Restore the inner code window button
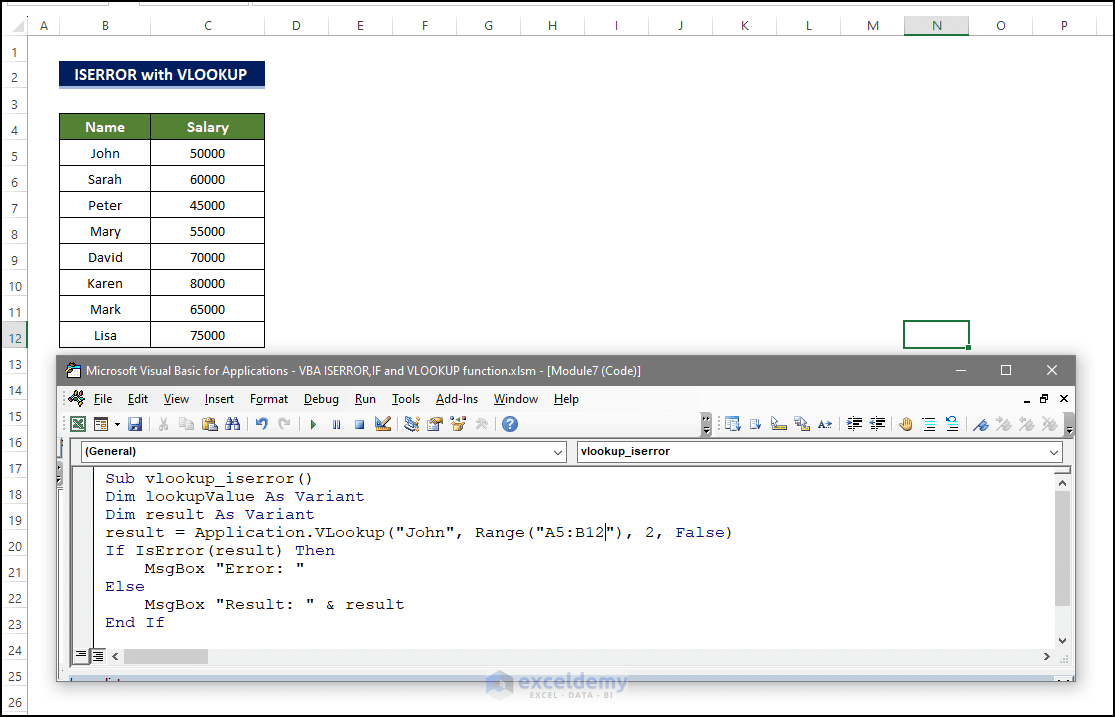Viewport: 1115px width, 717px height. pyautogui.click(x=1044, y=399)
